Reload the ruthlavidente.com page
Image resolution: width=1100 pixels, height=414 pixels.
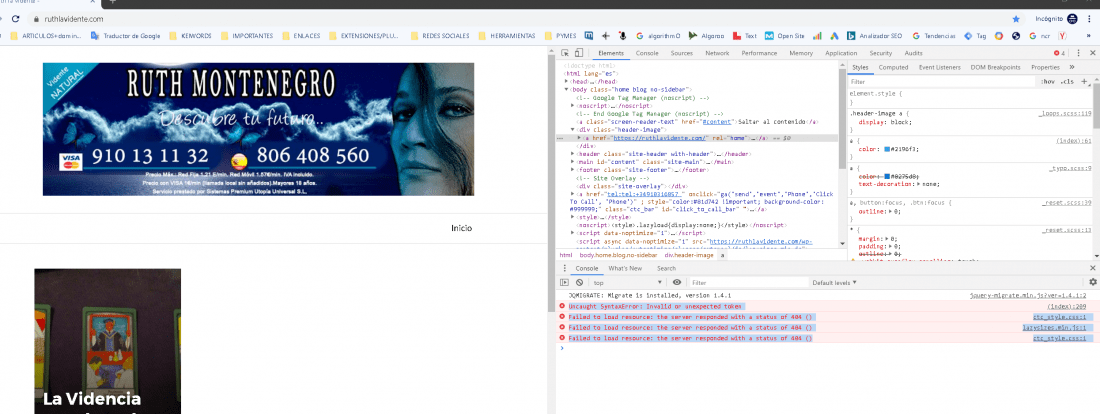coord(15,19)
